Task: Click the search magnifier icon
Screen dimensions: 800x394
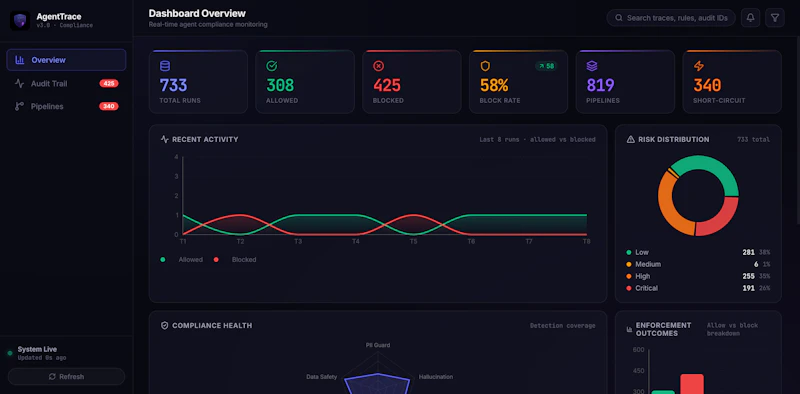Action: 618,18
